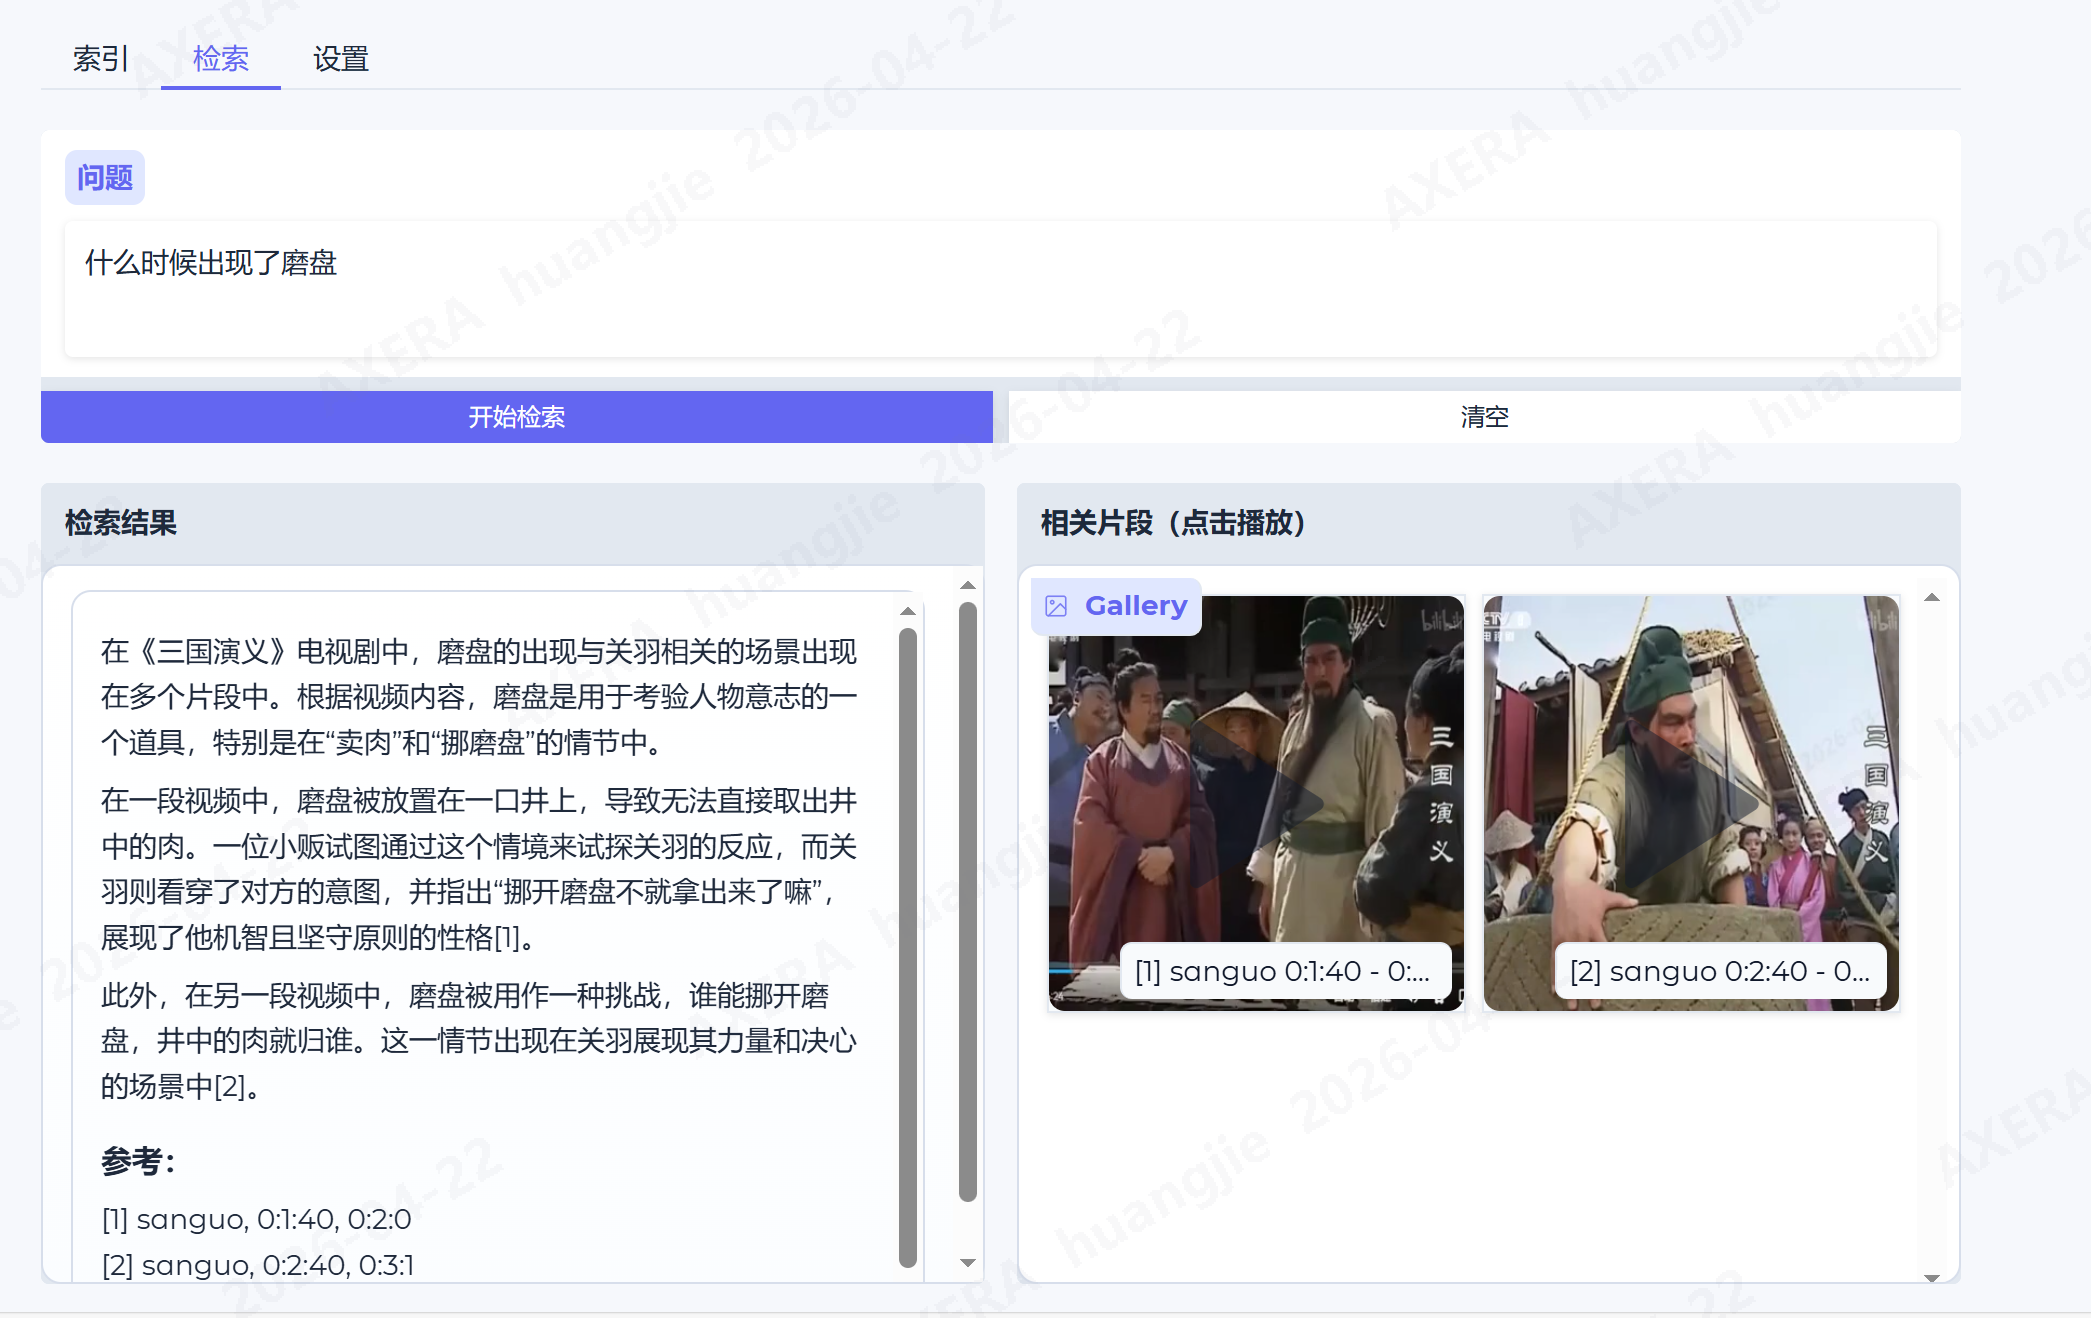
Task: Click caption label of clip [1] sanguo
Action: tap(1285, 971)
